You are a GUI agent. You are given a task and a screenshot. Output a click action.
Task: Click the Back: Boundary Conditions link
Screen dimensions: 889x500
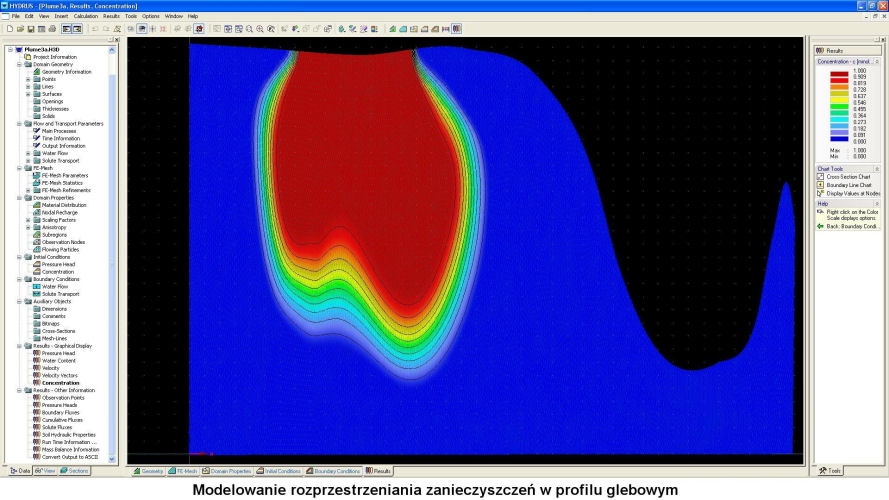[x=851, y=227]
